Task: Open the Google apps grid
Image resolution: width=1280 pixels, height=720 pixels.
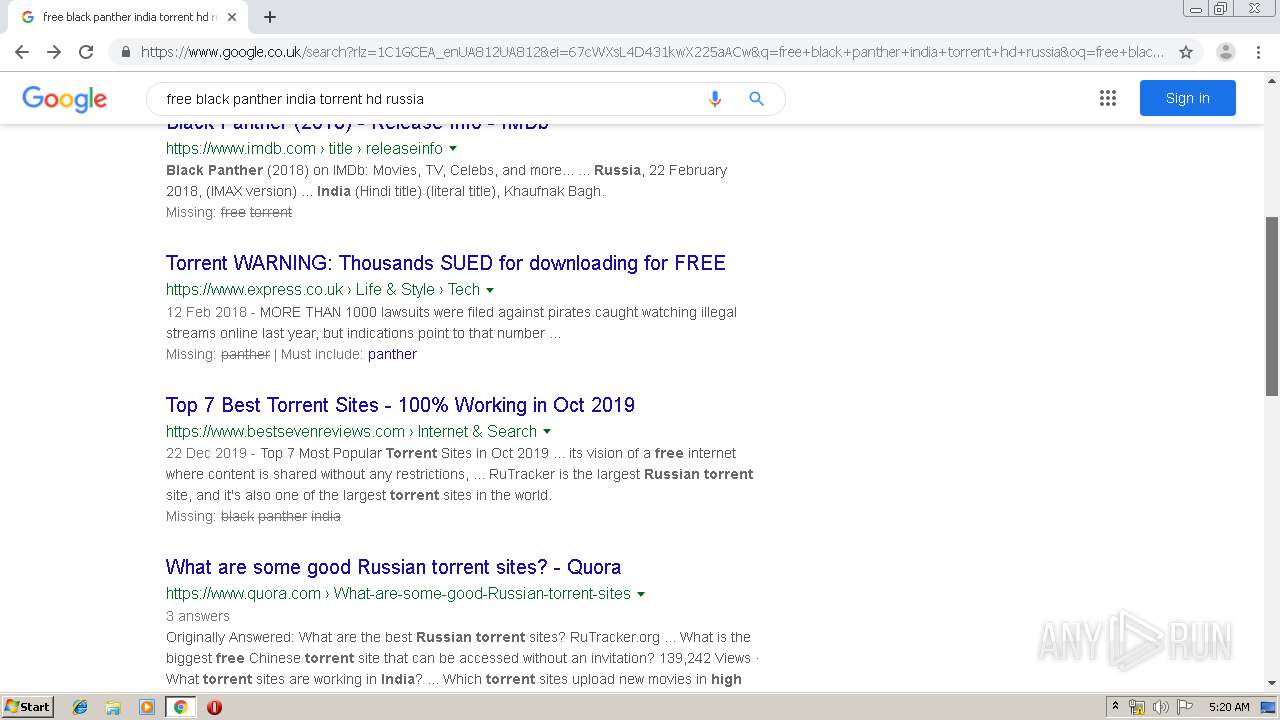Action: point(1108,98)
